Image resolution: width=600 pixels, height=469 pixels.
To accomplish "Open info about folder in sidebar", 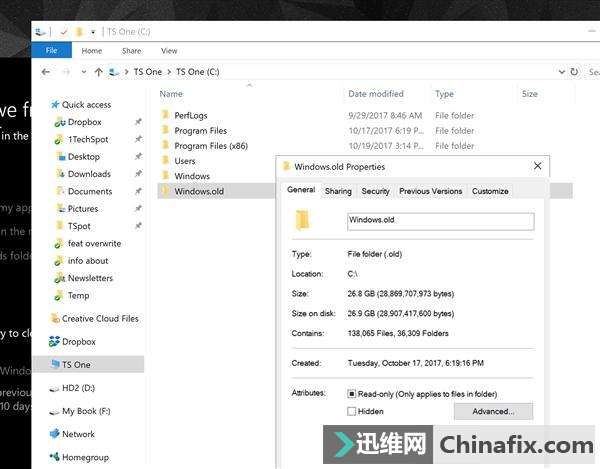I will (88, 261).
